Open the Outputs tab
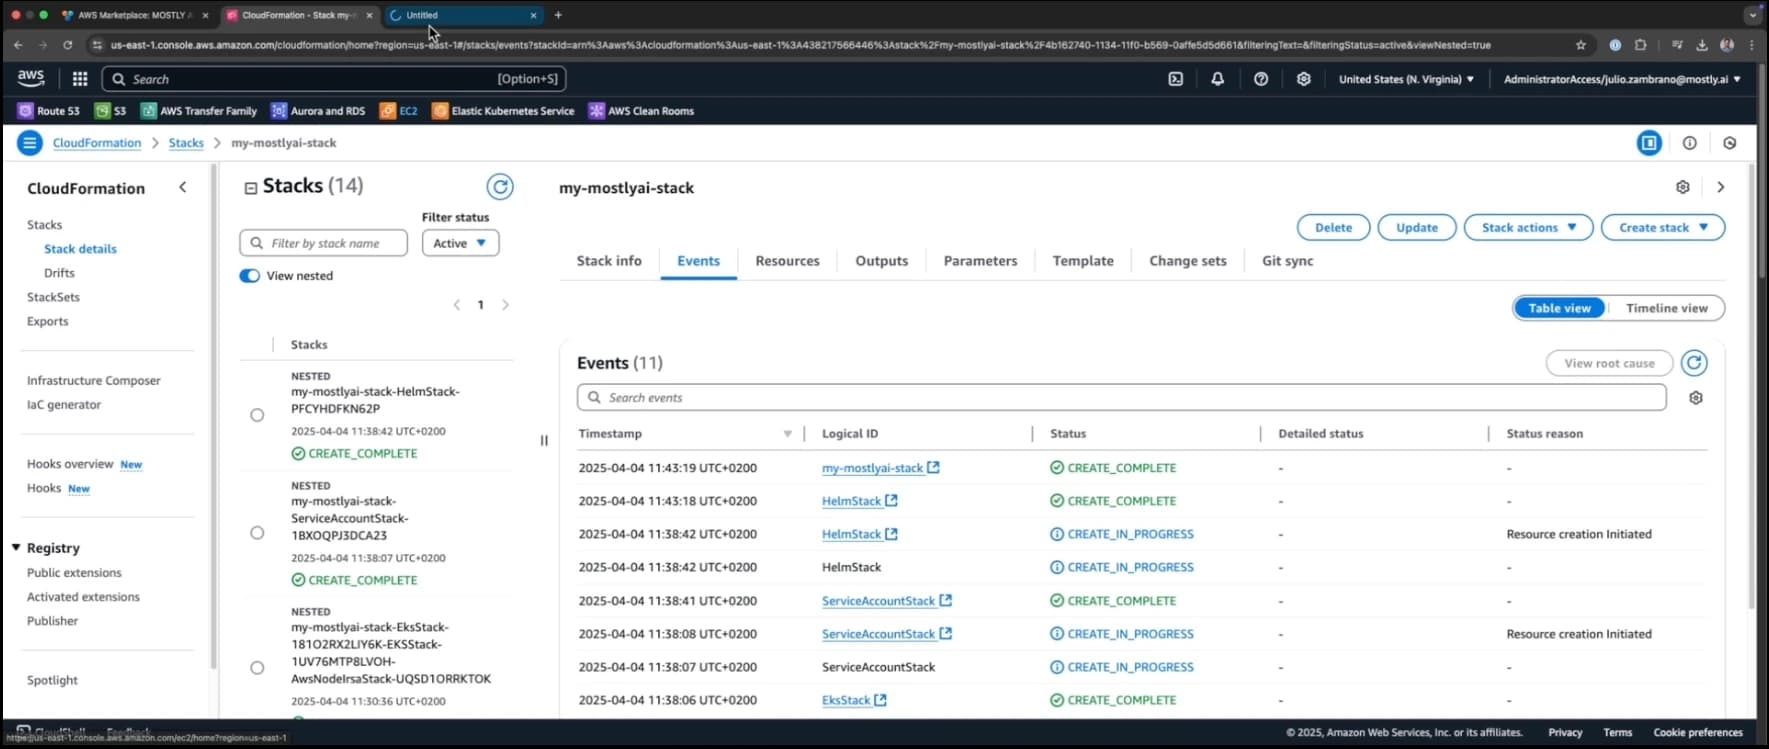This screenshot has width=1769, height=749. click(x=881, y=261)
